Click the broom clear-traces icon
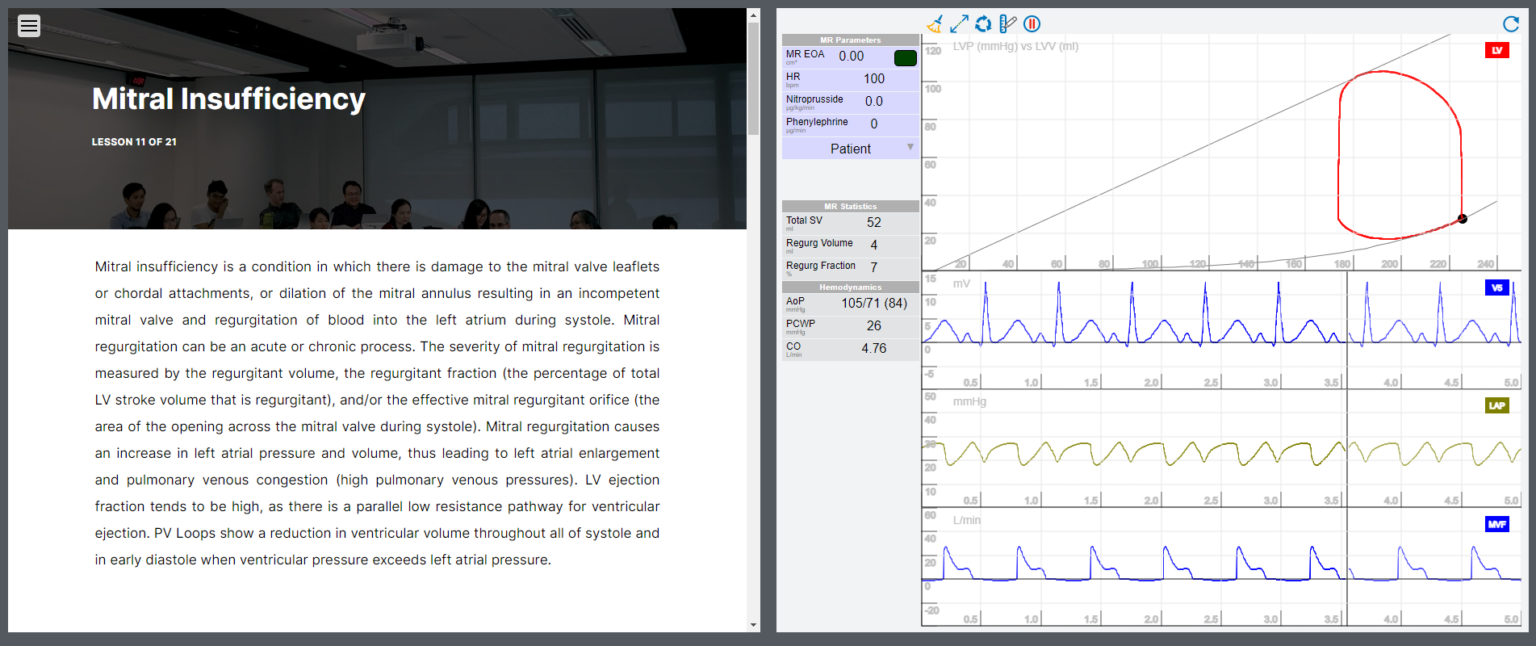The width and height of the screenshot is (1536, 646). (x=935, y=24)
